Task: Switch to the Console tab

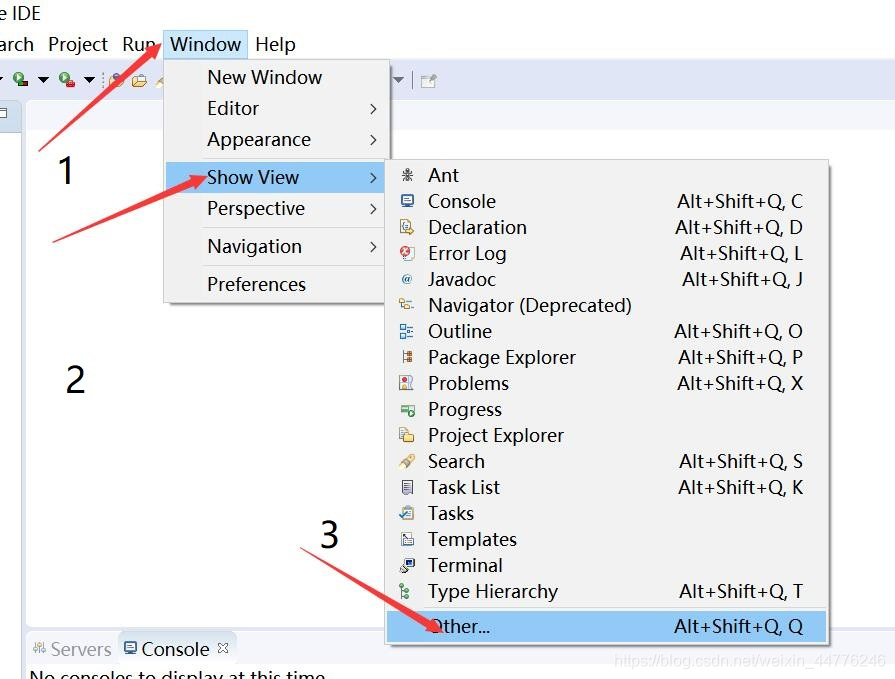Action: pos(176,649)
